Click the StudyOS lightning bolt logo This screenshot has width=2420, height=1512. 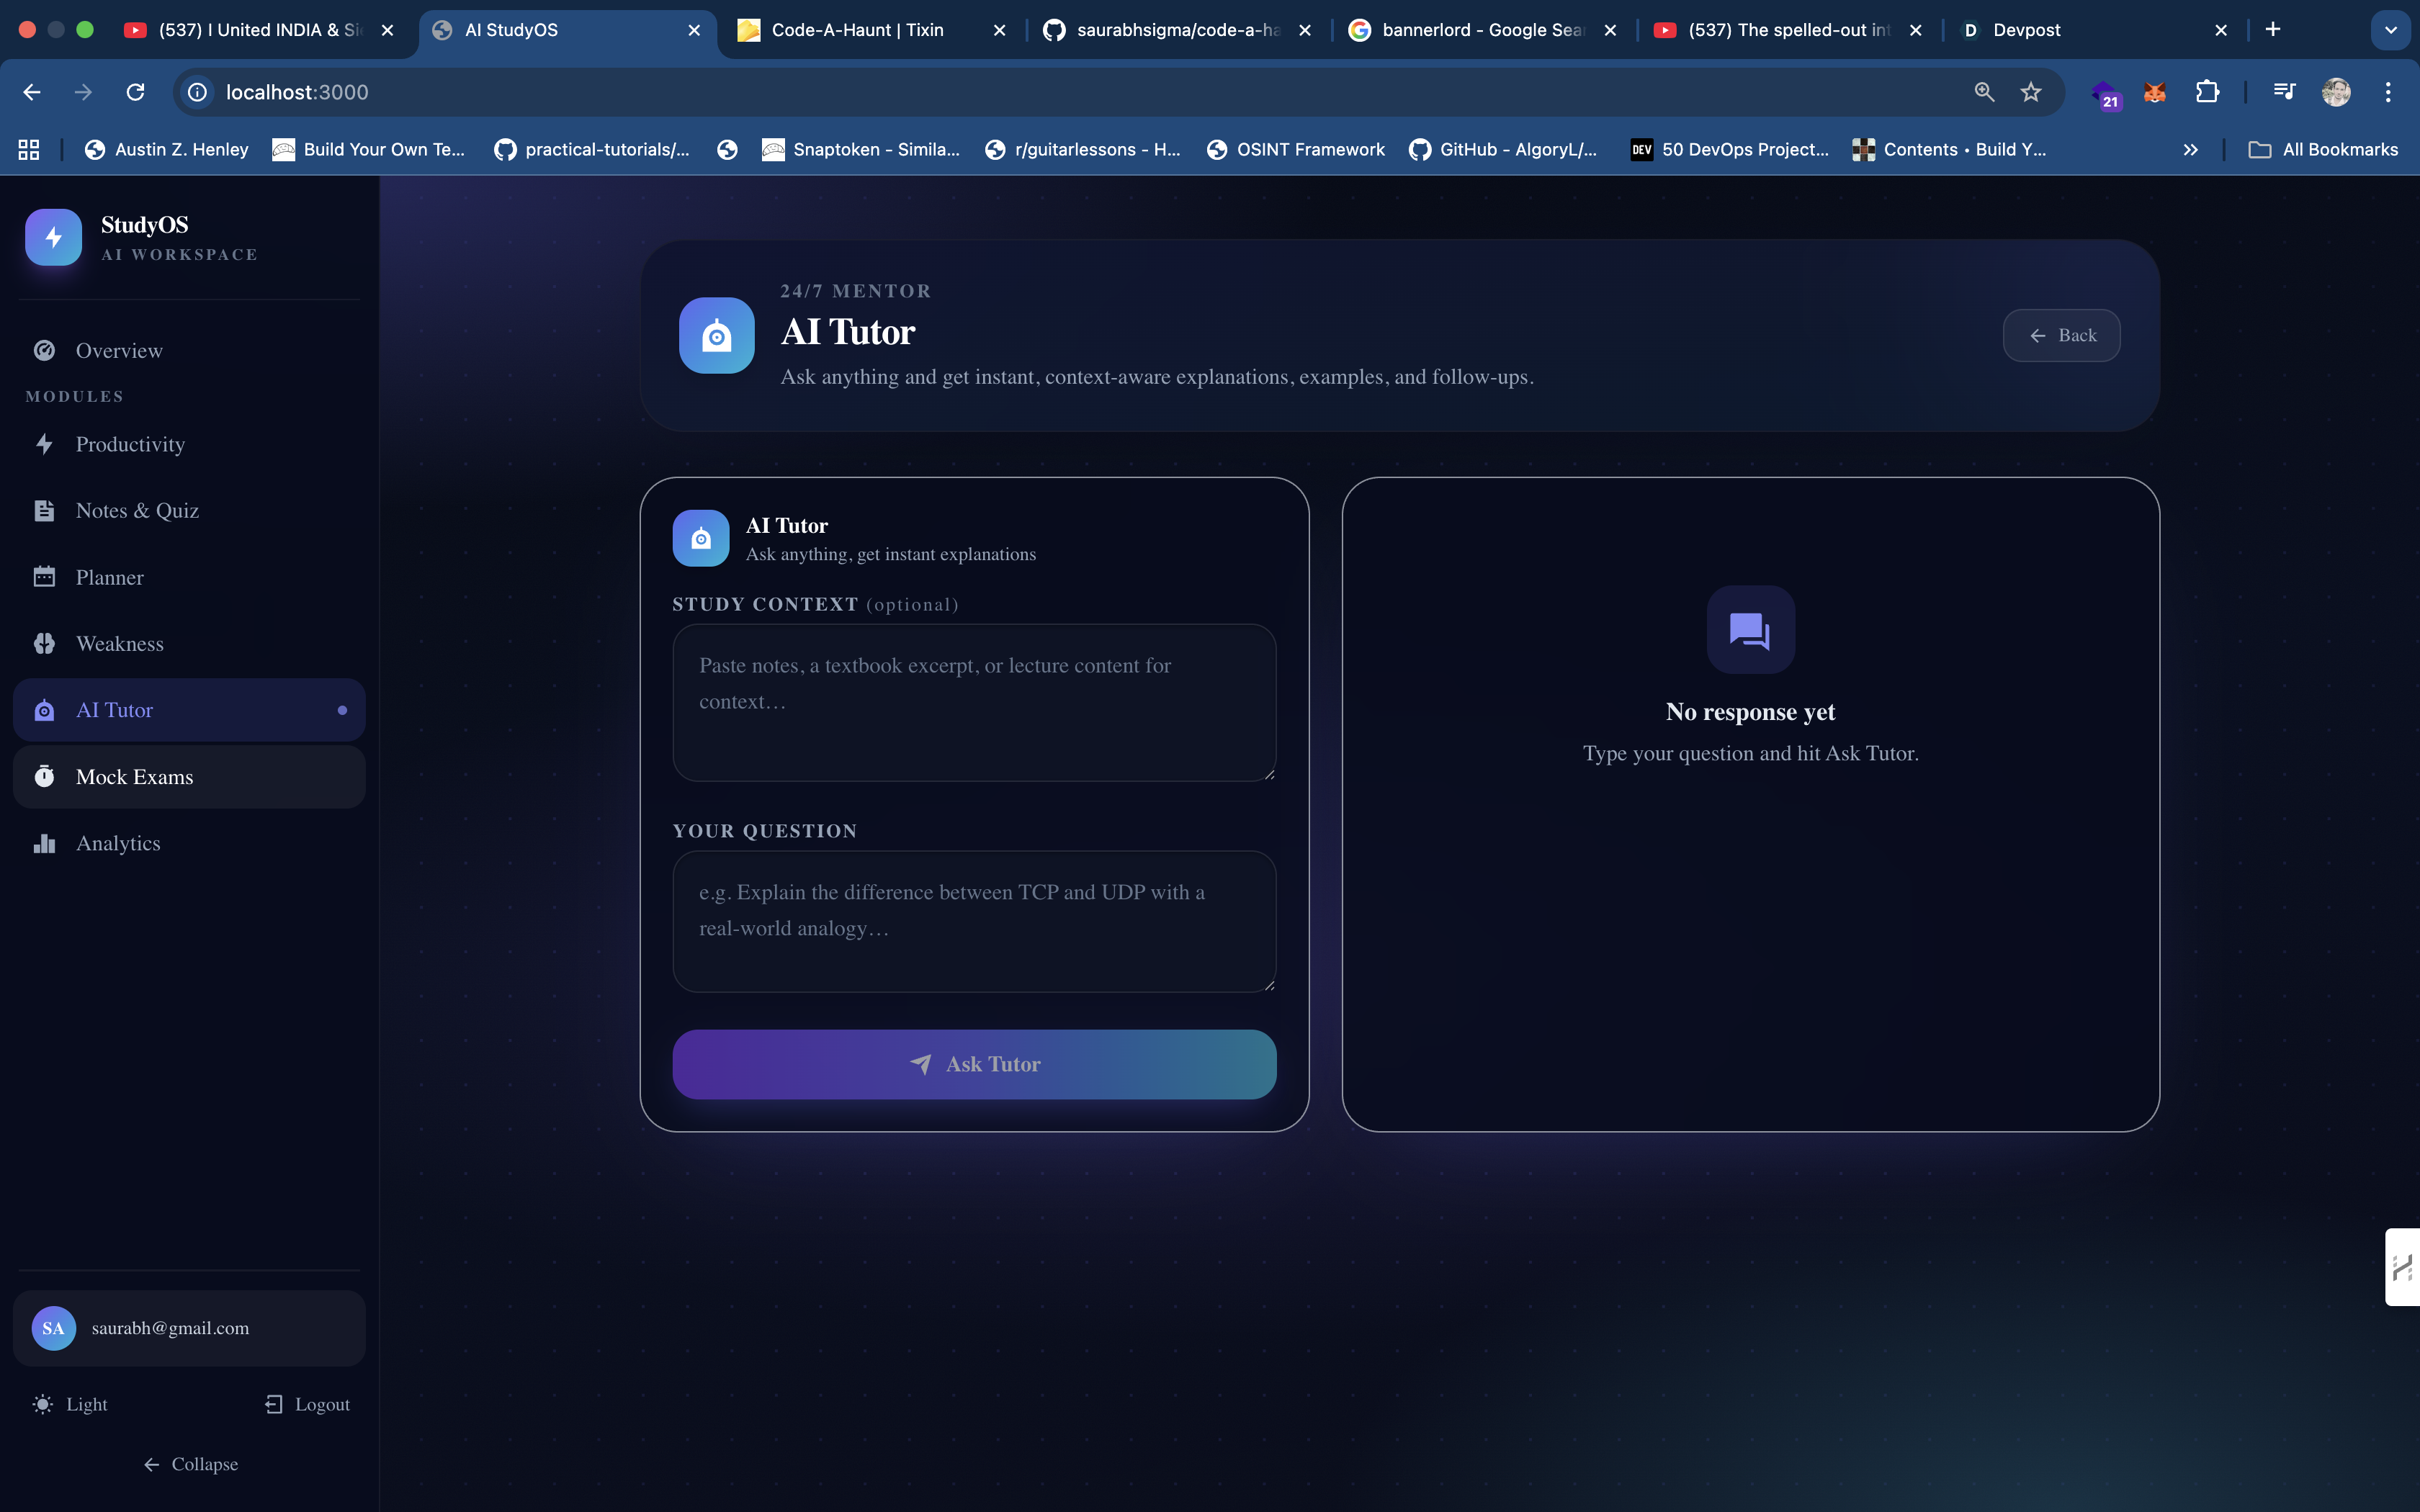pos(53,237)
